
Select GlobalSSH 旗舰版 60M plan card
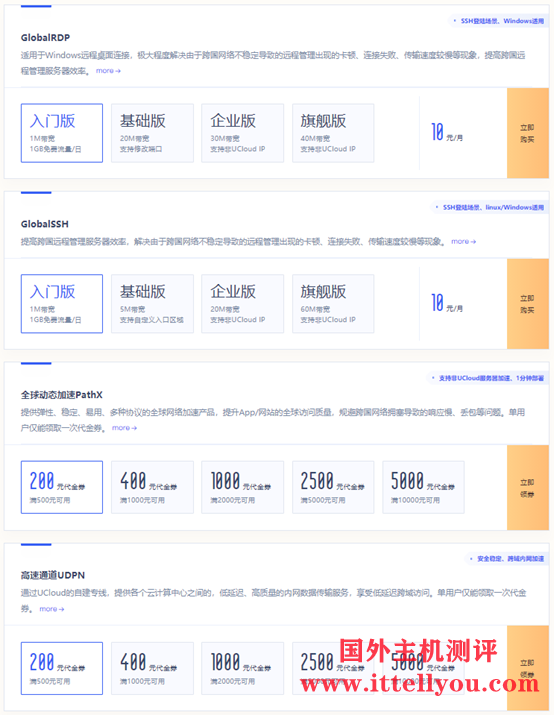(x=333, y=304)
